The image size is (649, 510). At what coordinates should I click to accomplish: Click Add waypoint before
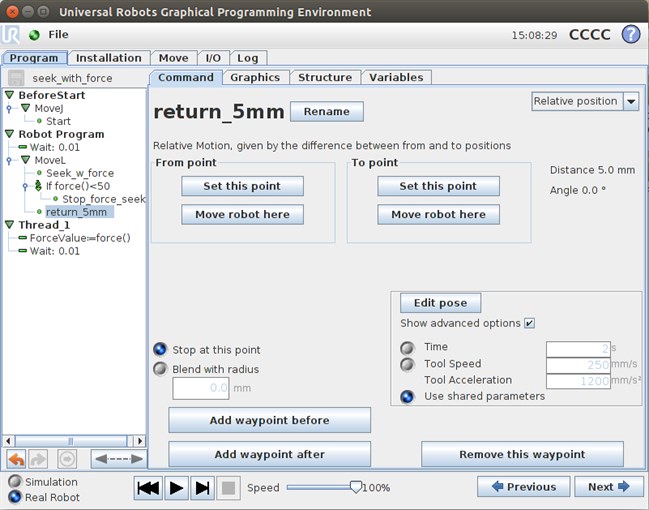pos(269,420)
